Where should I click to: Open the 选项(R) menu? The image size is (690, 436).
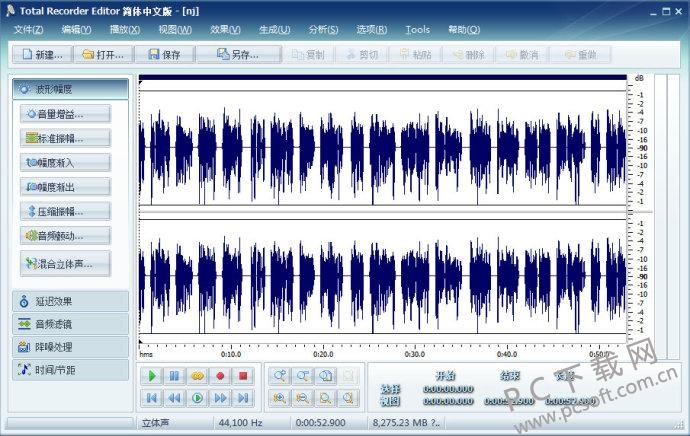coord(372,29)
